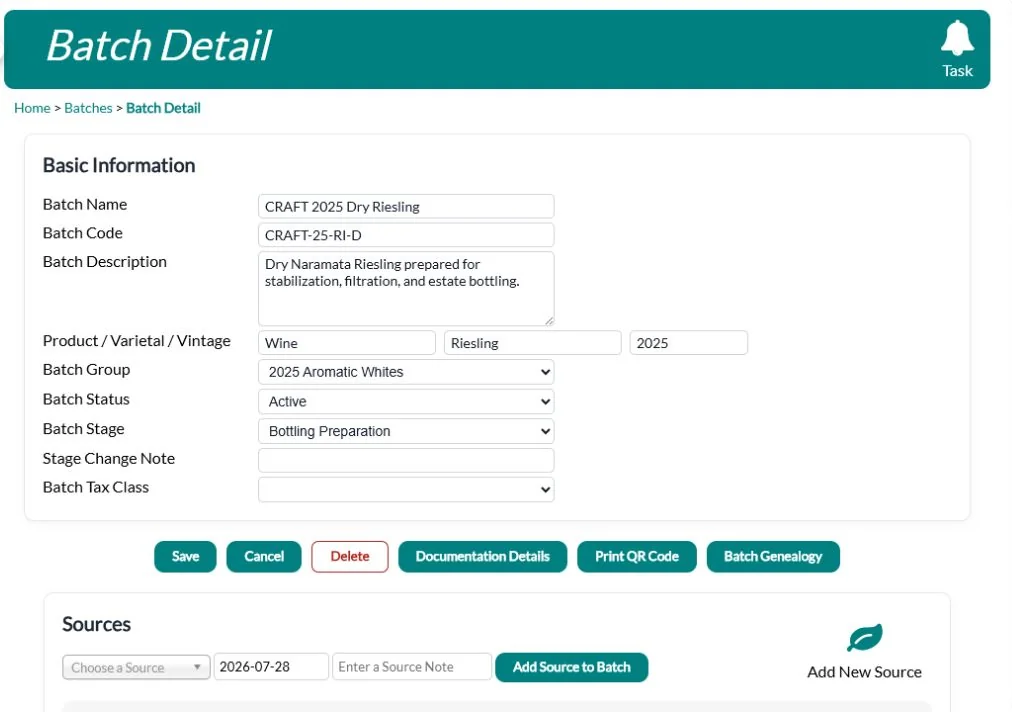Image resolution: width=1012 pixels, height=712 pixels.
Task: Click Add Source to Batch button
Action: [572, 667]
